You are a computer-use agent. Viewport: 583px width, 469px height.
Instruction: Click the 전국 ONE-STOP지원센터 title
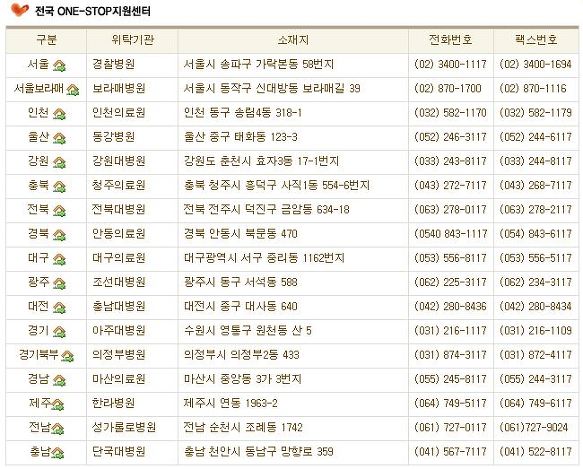(93, 11)
